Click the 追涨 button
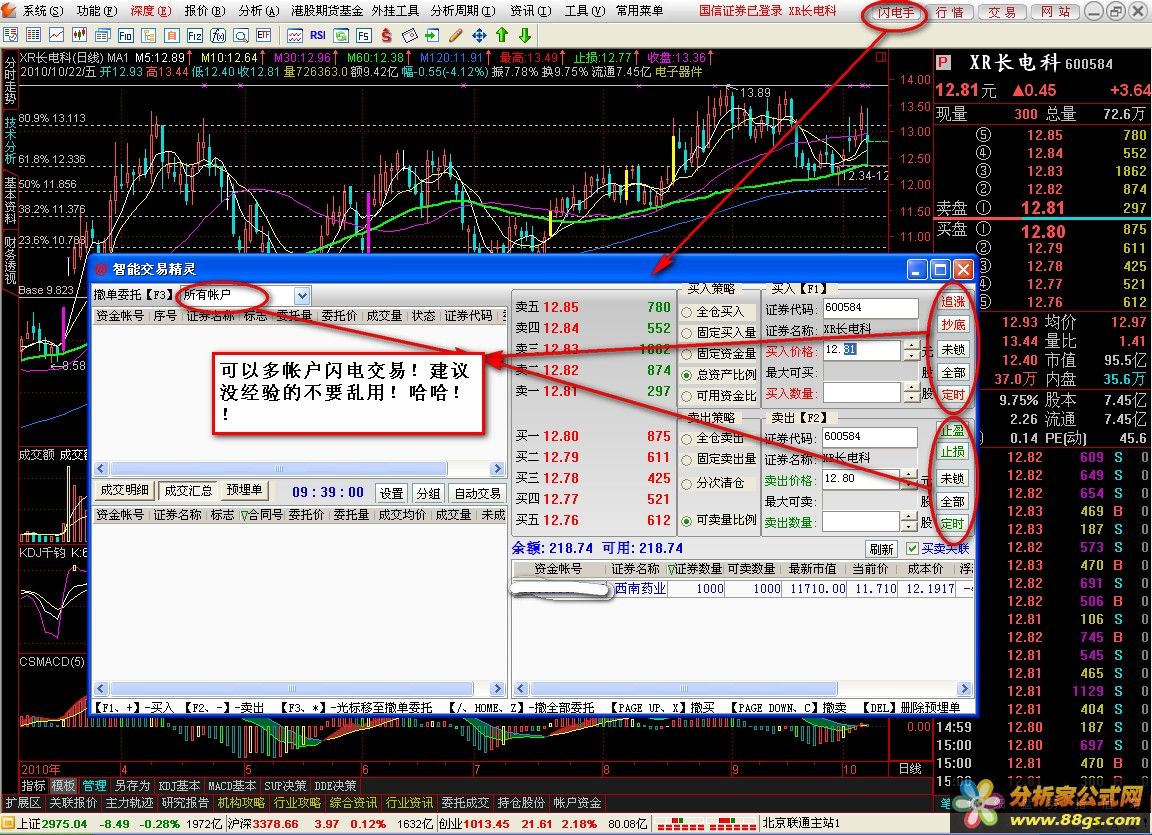 [x=953, y=302]
